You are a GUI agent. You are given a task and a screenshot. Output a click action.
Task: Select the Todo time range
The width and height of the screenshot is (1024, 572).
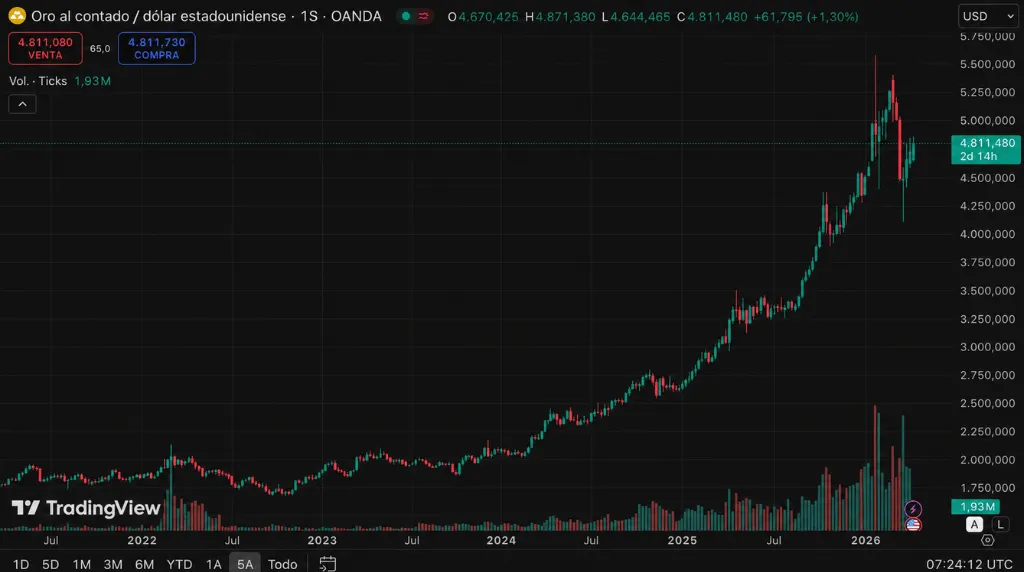282,564
